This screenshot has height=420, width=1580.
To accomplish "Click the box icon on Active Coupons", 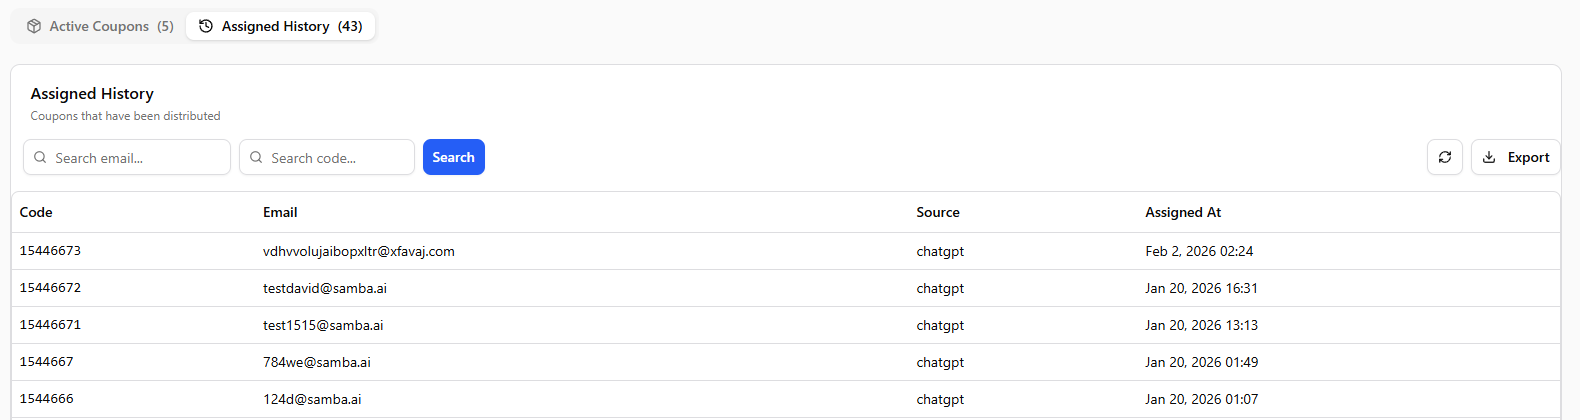I will click(x=34, y=26).
